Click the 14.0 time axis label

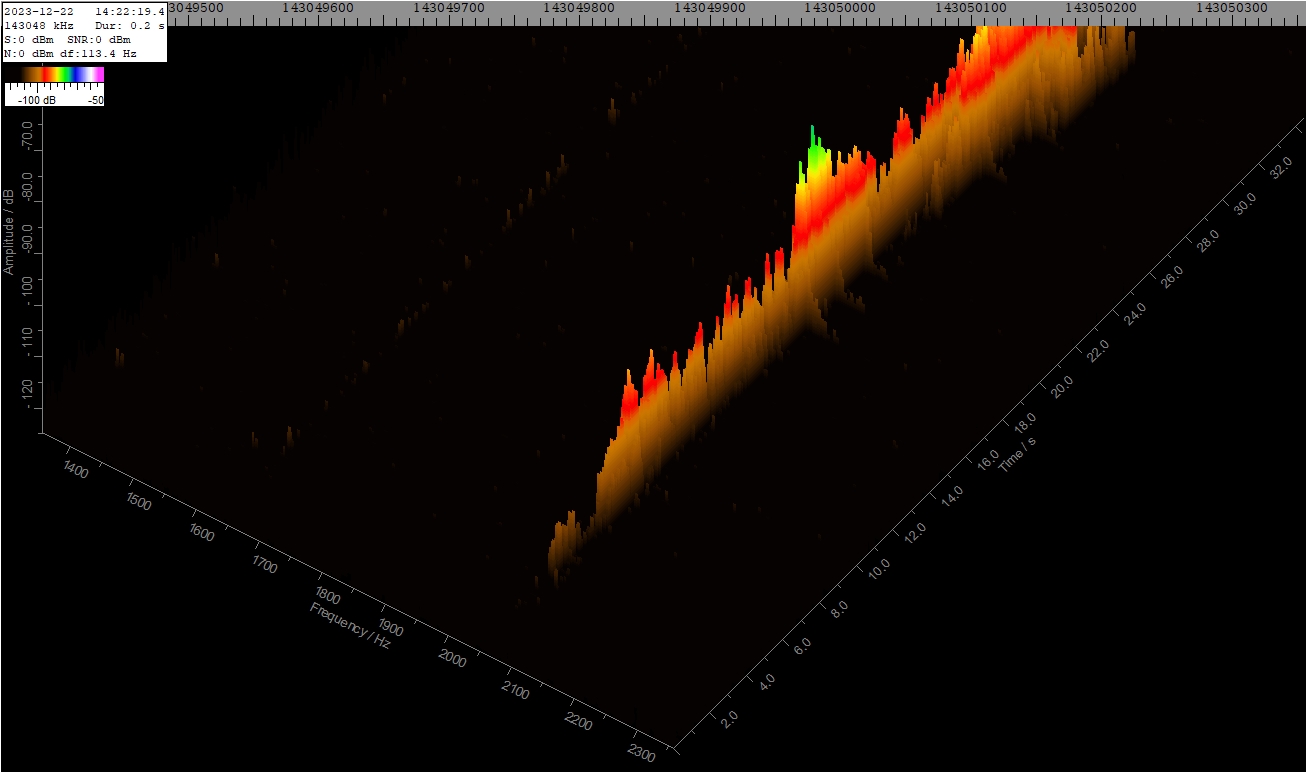tap(952, 494)
